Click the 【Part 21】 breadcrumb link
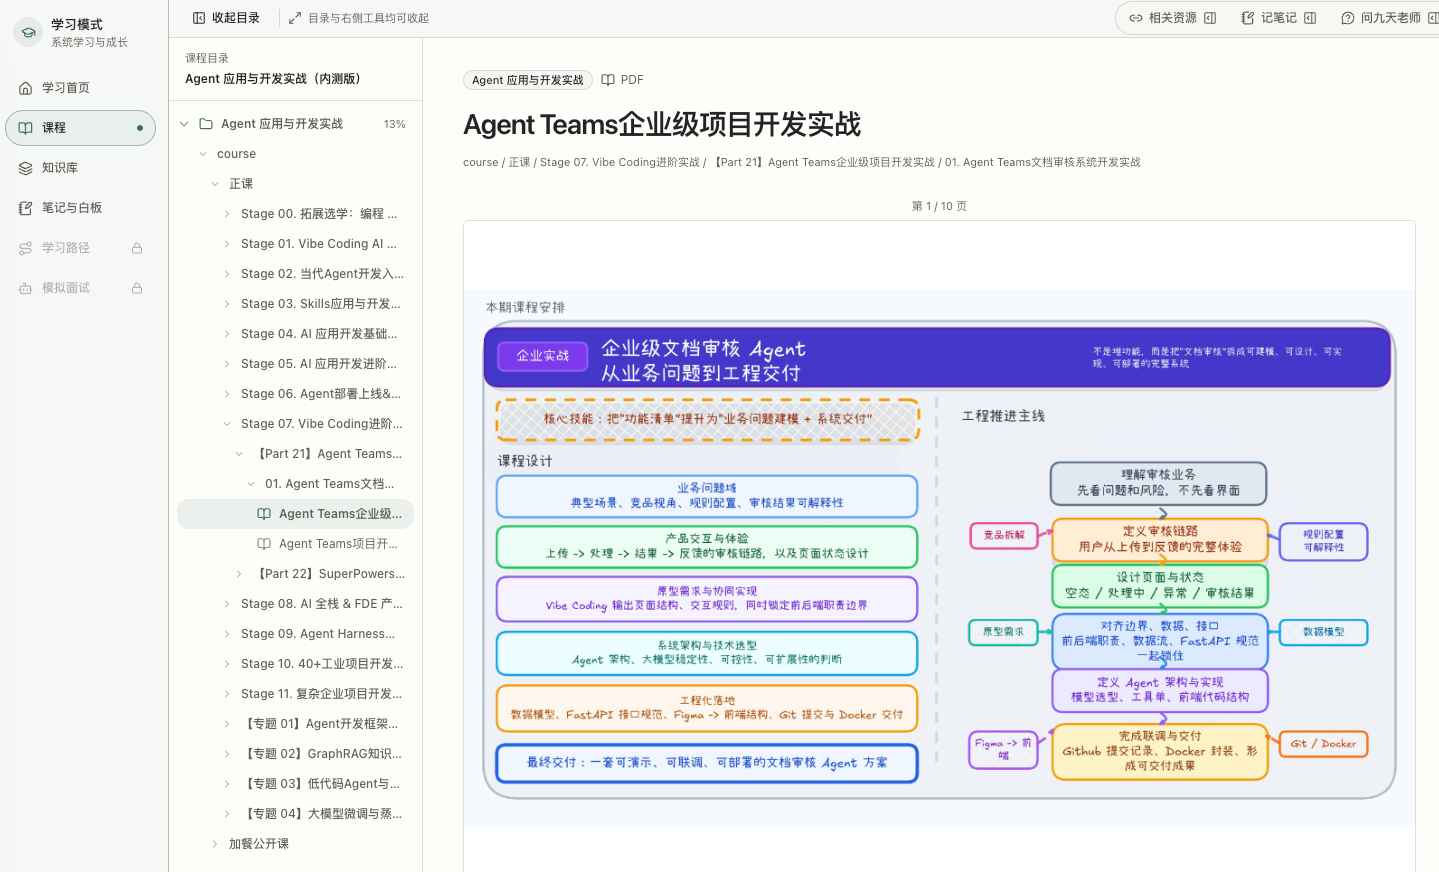 pos(823,162)
